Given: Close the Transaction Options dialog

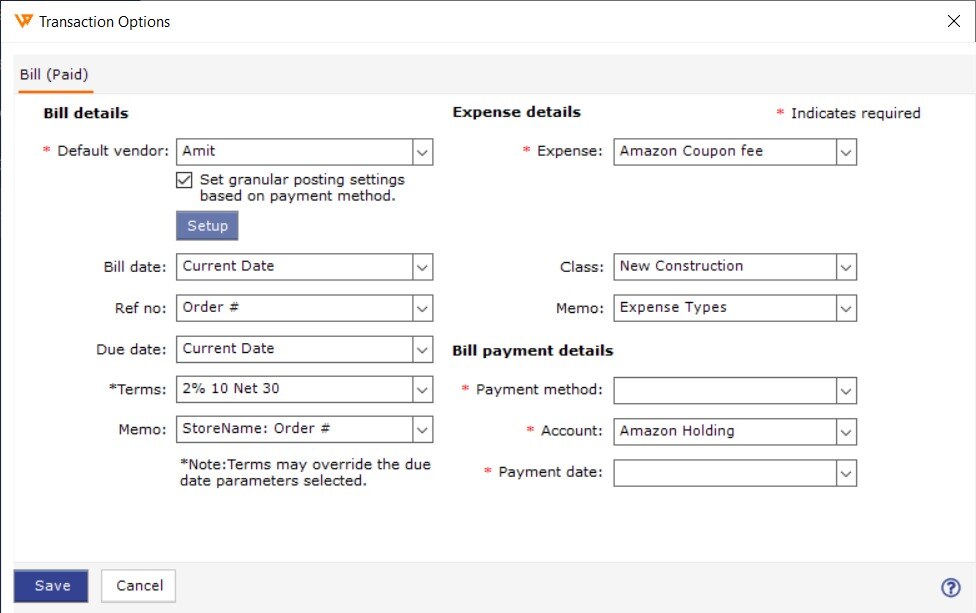Looking at the screenshot, I should (x=953, y=21).
